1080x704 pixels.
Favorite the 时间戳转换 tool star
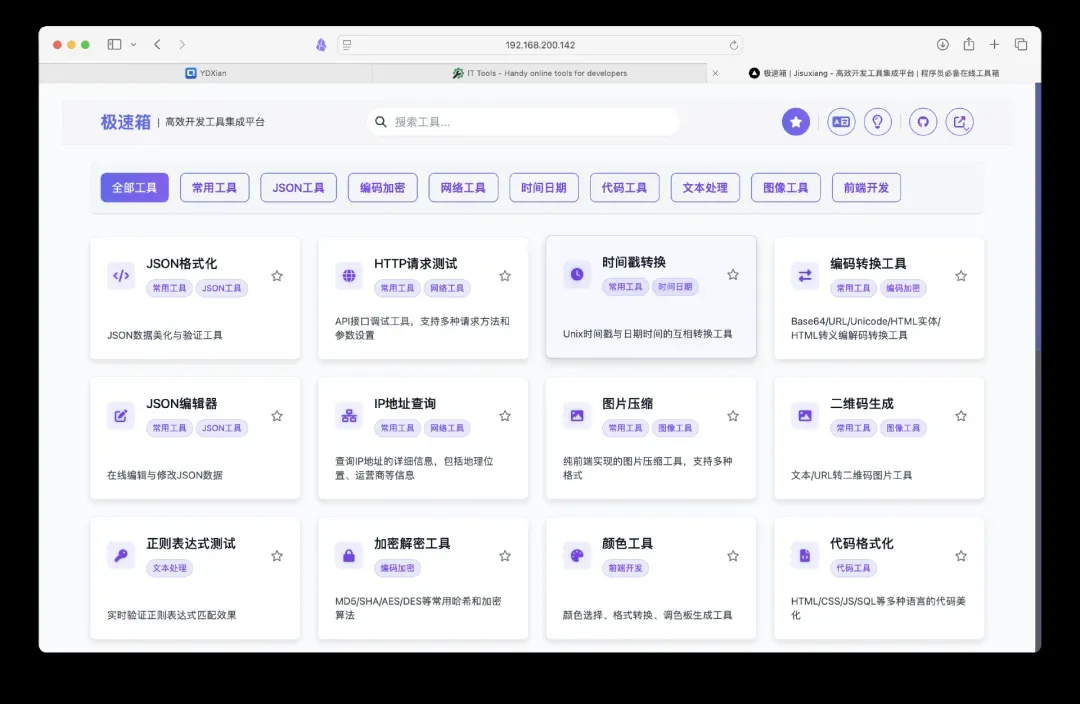tap(733, 274)
